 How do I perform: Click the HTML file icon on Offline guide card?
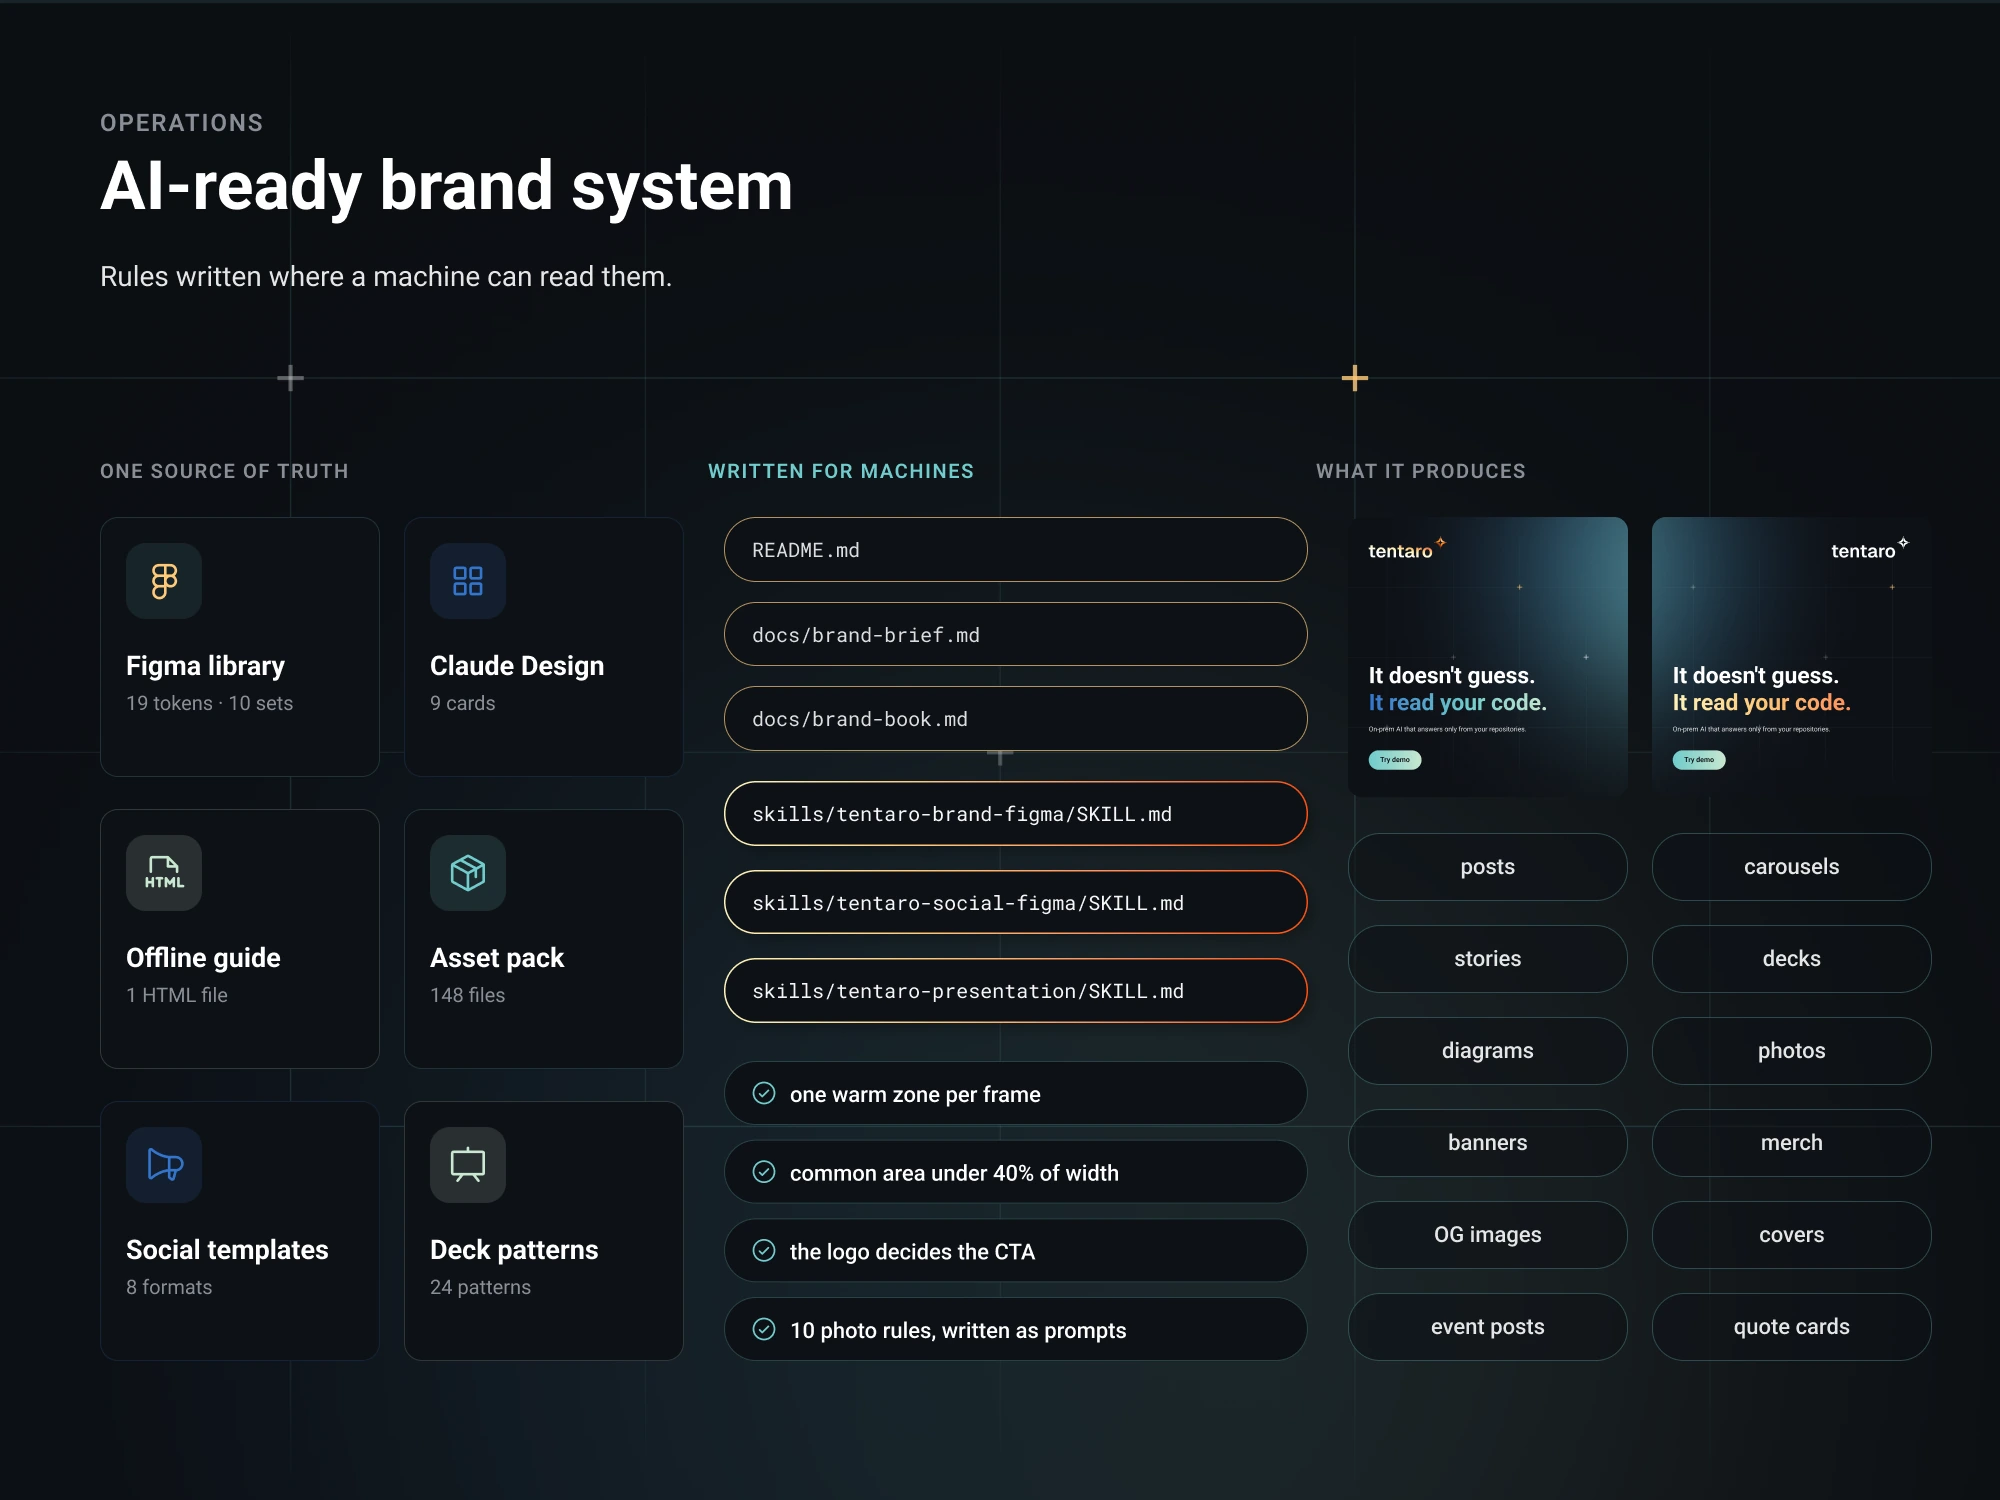[x=164, y=873]
